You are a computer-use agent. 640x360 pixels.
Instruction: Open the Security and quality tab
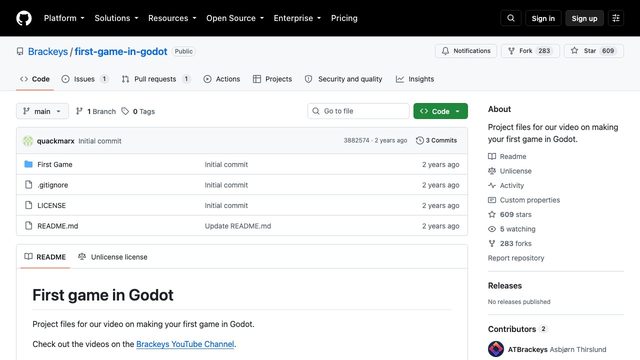point(343,79)
